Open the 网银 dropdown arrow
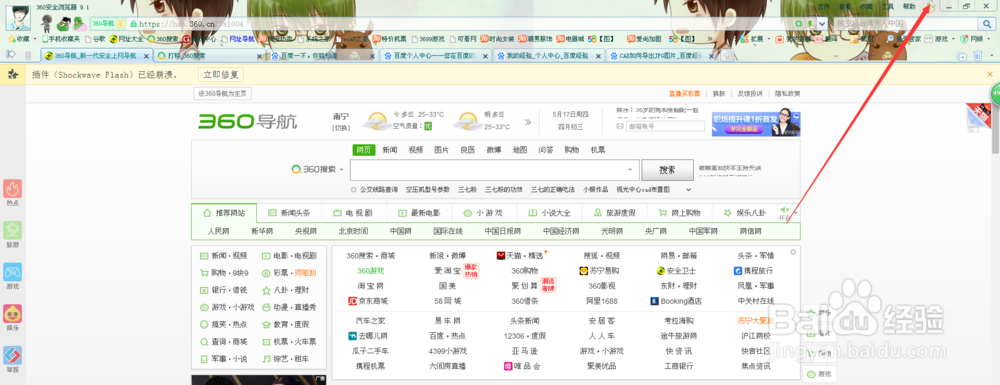Image resolution: width=1000 pixels, height=385 pixels. [989, 39]
